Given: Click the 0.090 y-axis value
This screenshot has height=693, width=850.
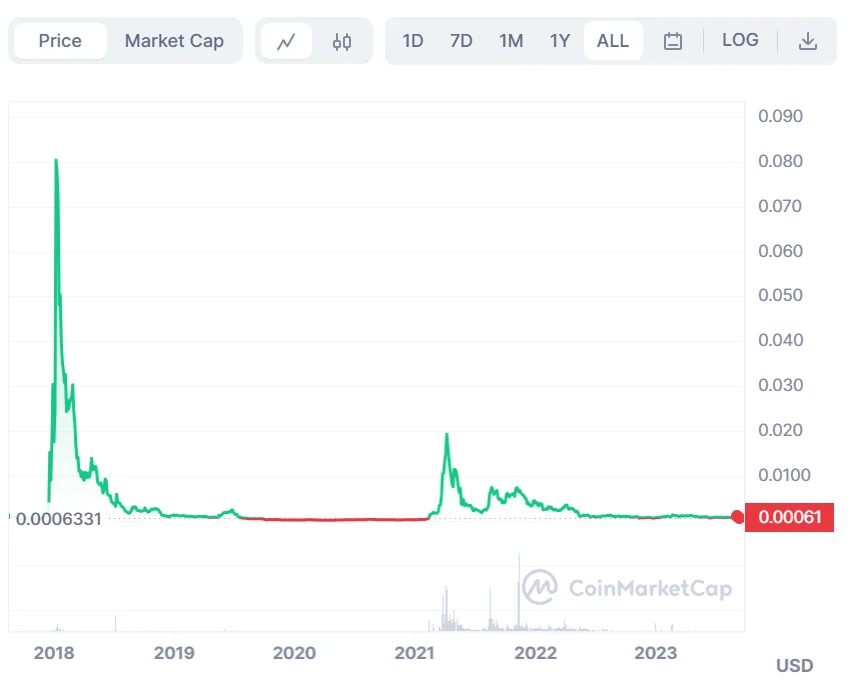Looking at the screenshot, I should click(780, 116).
